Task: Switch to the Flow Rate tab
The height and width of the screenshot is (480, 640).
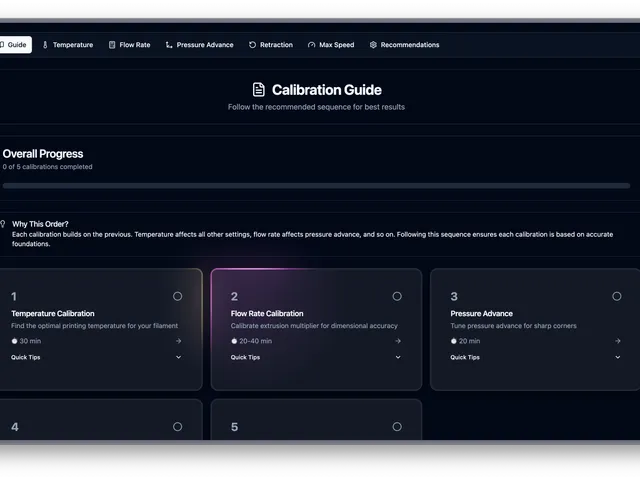Action: click(129, 45)
